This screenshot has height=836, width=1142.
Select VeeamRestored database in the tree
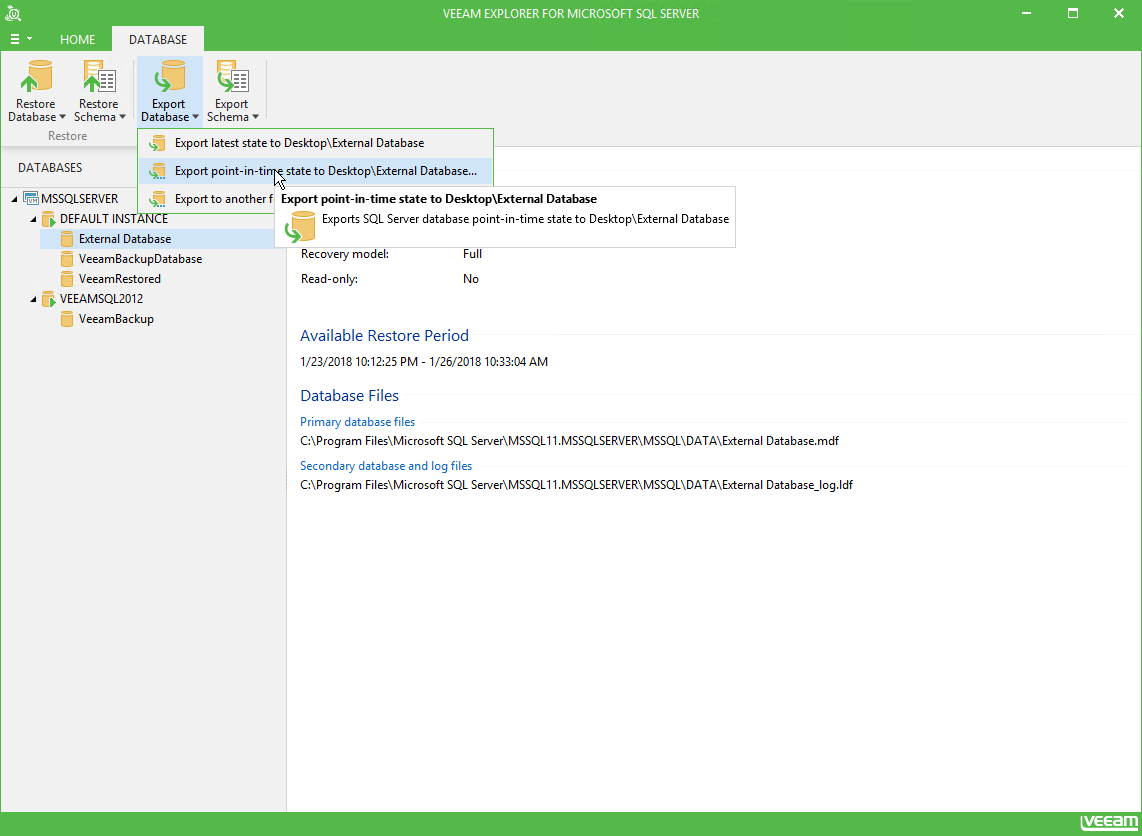click(120, 279)
